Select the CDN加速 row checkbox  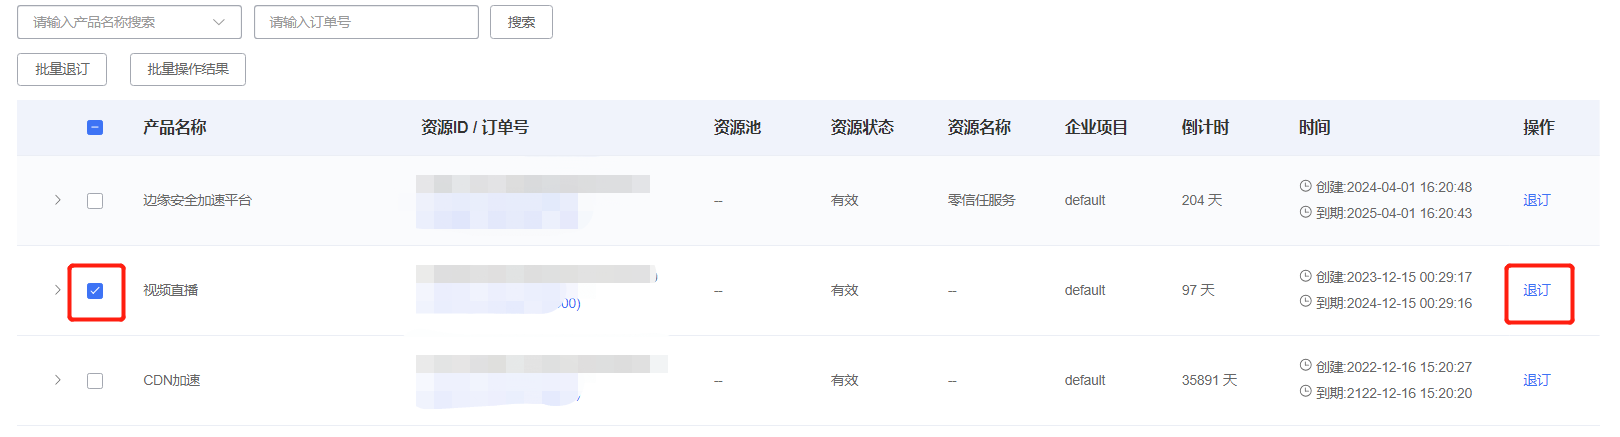(95, 380)
